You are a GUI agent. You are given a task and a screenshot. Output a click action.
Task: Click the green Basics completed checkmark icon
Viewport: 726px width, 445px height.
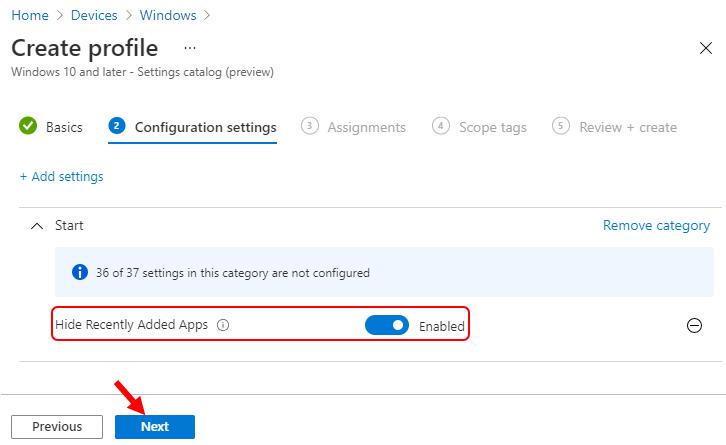click(28, 126)
